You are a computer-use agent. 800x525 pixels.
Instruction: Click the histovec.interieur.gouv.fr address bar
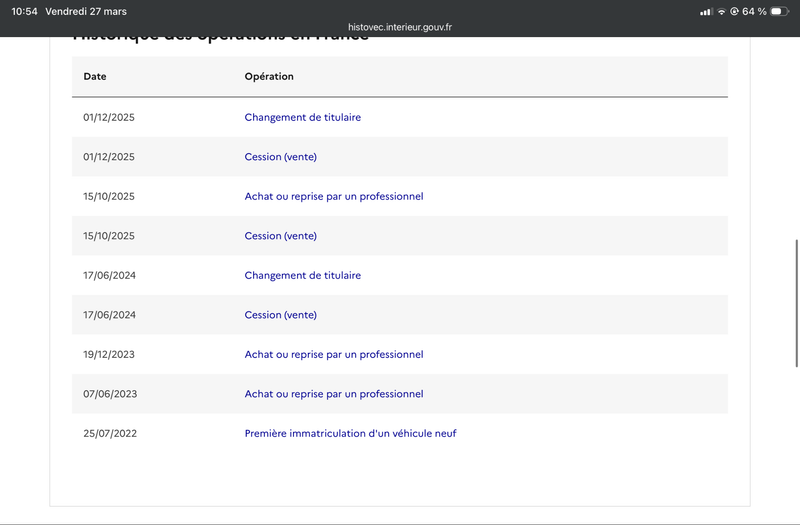(x=399, y=27)
